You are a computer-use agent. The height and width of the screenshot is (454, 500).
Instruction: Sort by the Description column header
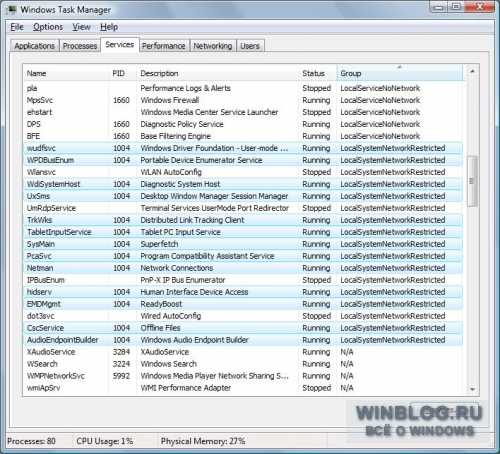coord(218,73)
